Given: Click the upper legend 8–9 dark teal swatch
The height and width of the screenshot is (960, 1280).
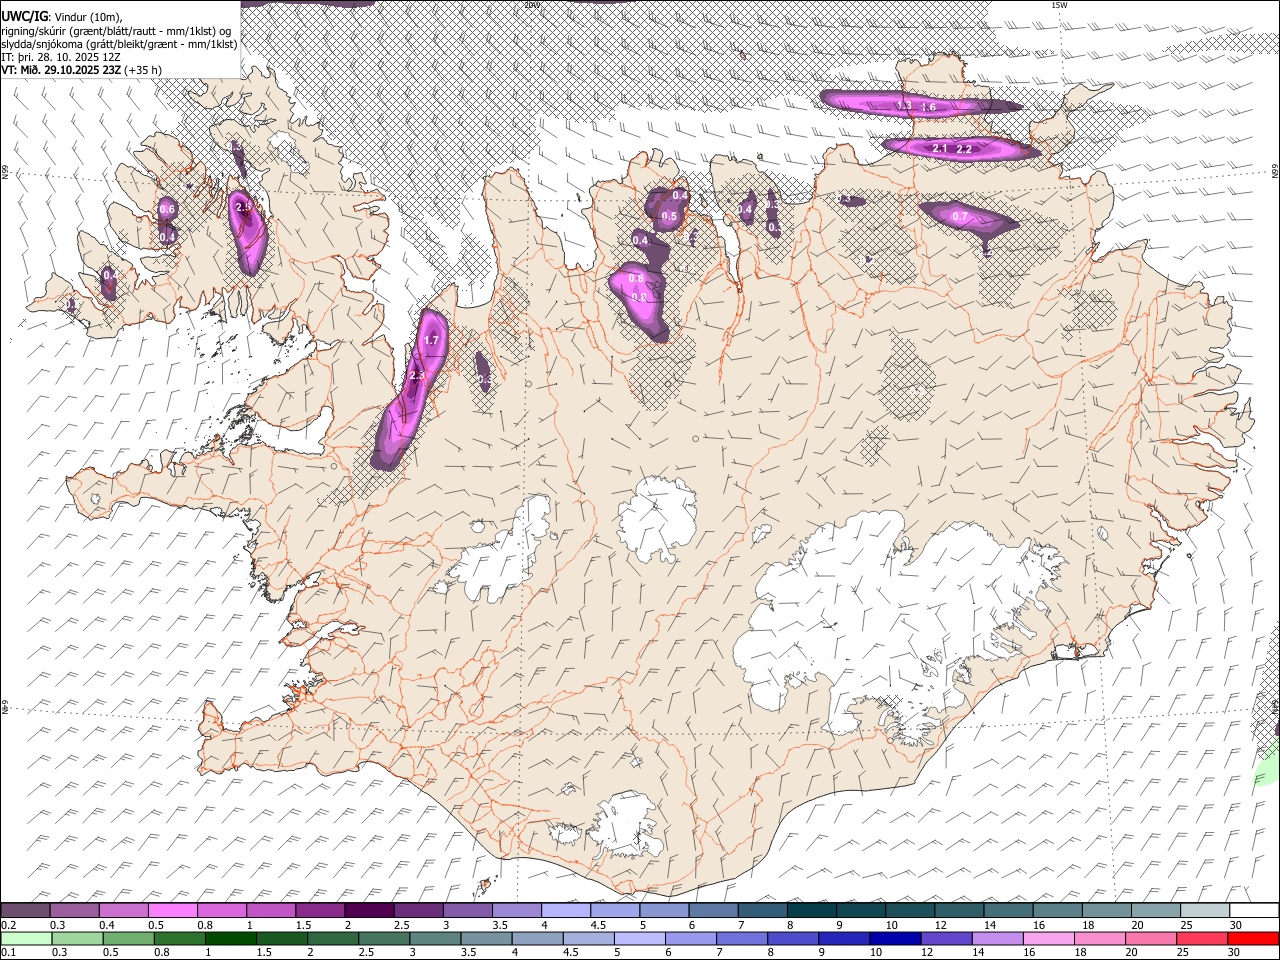Looking at the screenshot, I should [811, 910].
